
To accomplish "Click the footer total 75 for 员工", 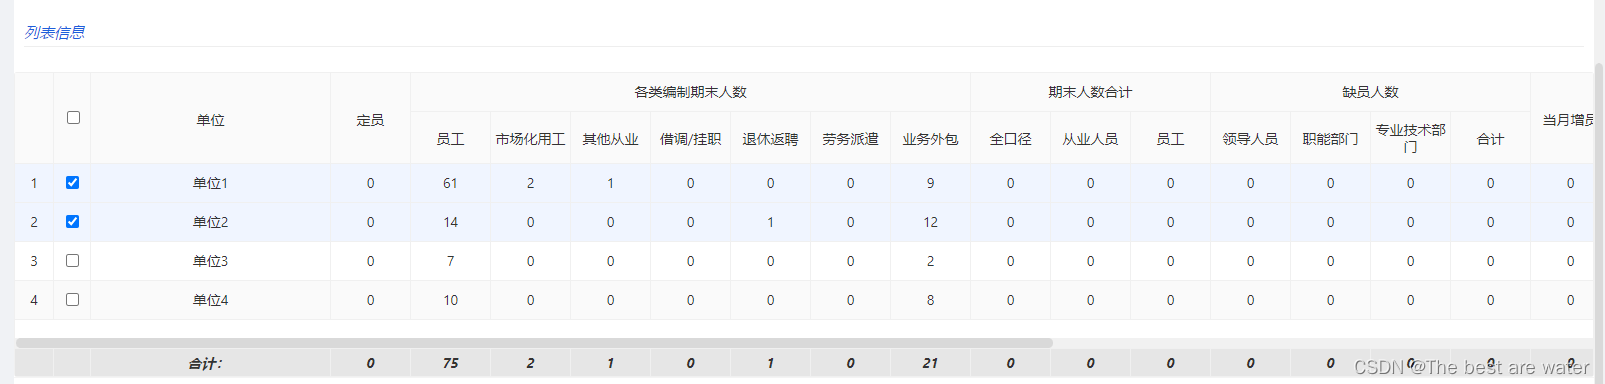I will click(x=450, y=364).
